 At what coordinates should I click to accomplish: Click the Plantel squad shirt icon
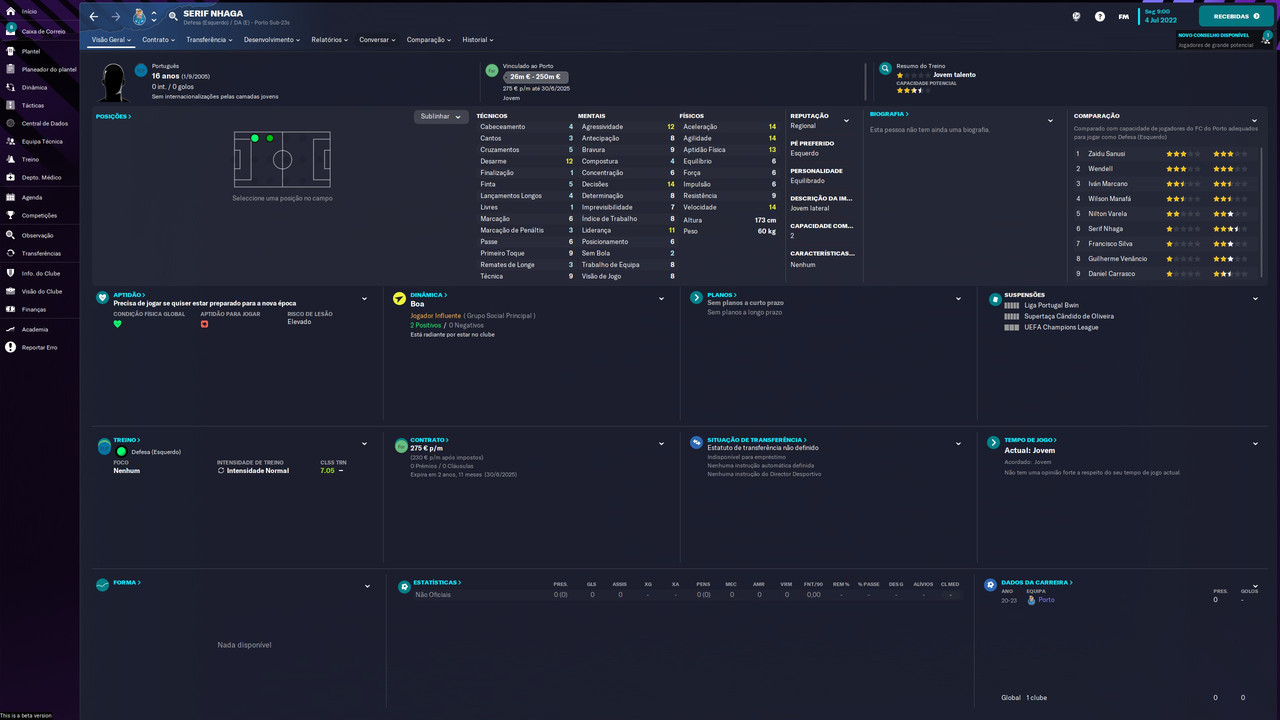[11, 51]
